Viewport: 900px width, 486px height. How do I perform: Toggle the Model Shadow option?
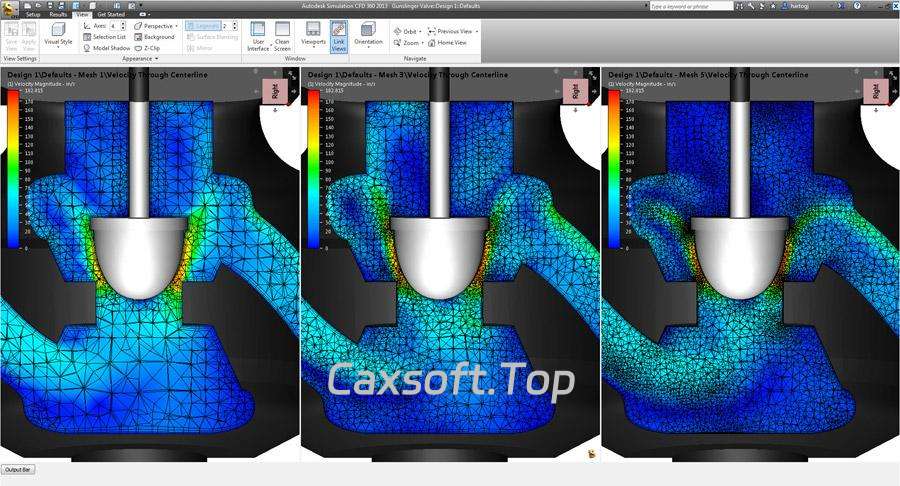click(105, 48)
